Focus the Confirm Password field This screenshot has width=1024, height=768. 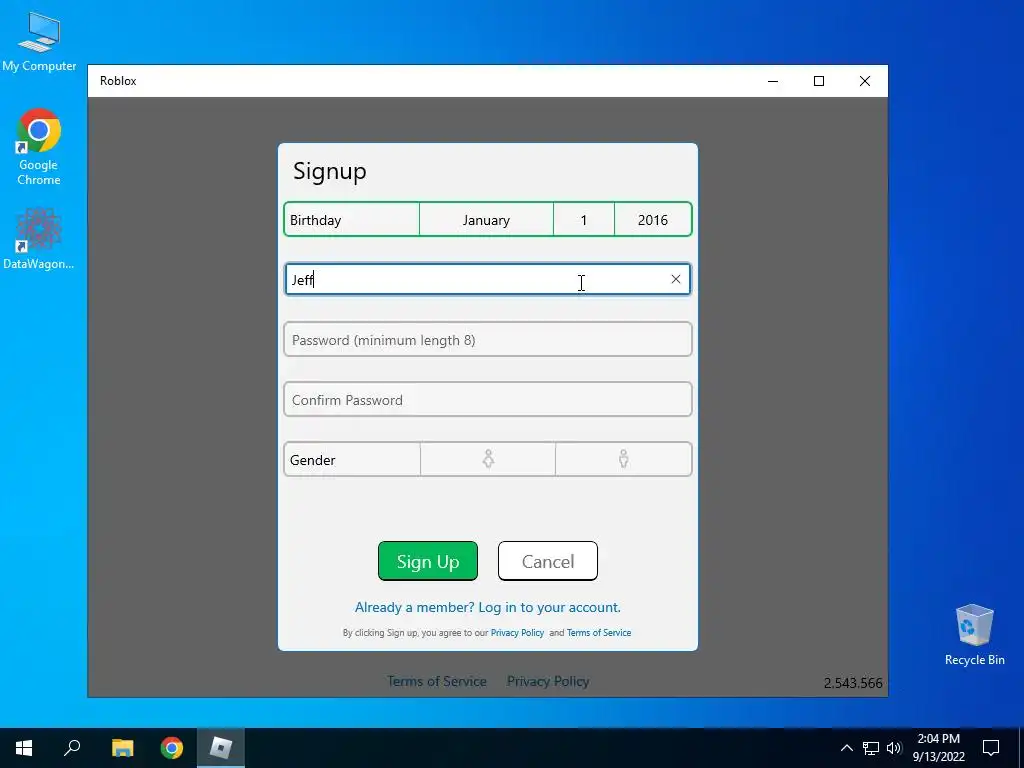click(x=487, y=400)
